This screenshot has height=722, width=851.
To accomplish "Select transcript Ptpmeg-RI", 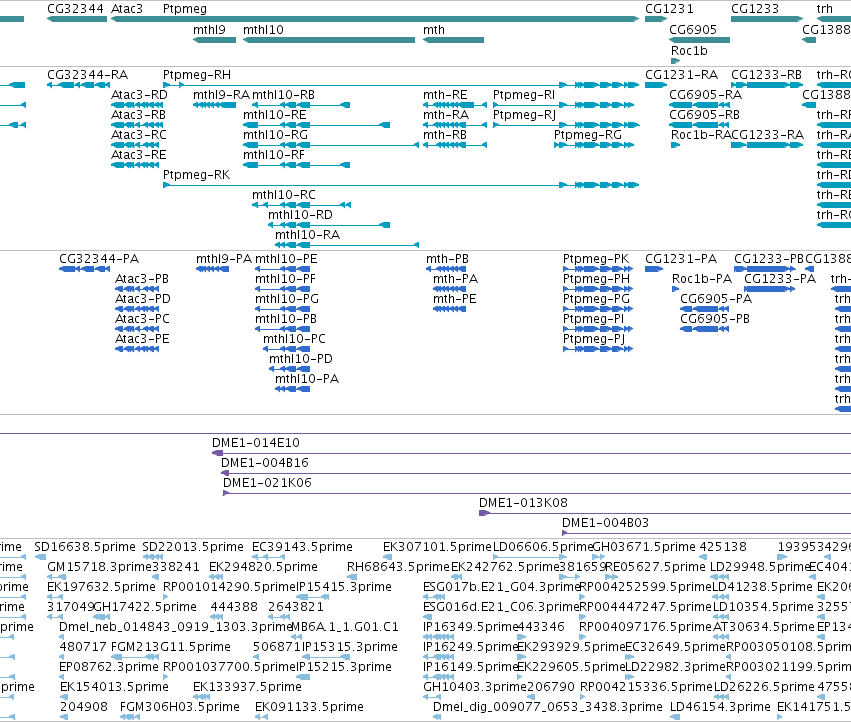I will [x=524, y=96].
